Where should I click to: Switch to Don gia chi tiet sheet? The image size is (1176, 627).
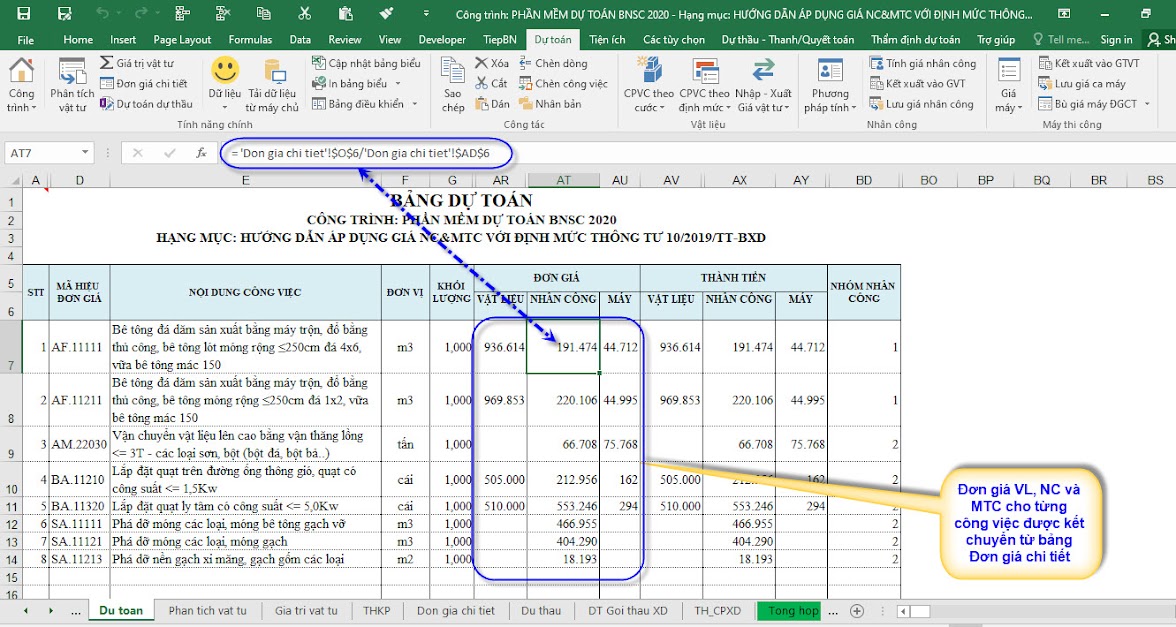[x=456, y=610]
